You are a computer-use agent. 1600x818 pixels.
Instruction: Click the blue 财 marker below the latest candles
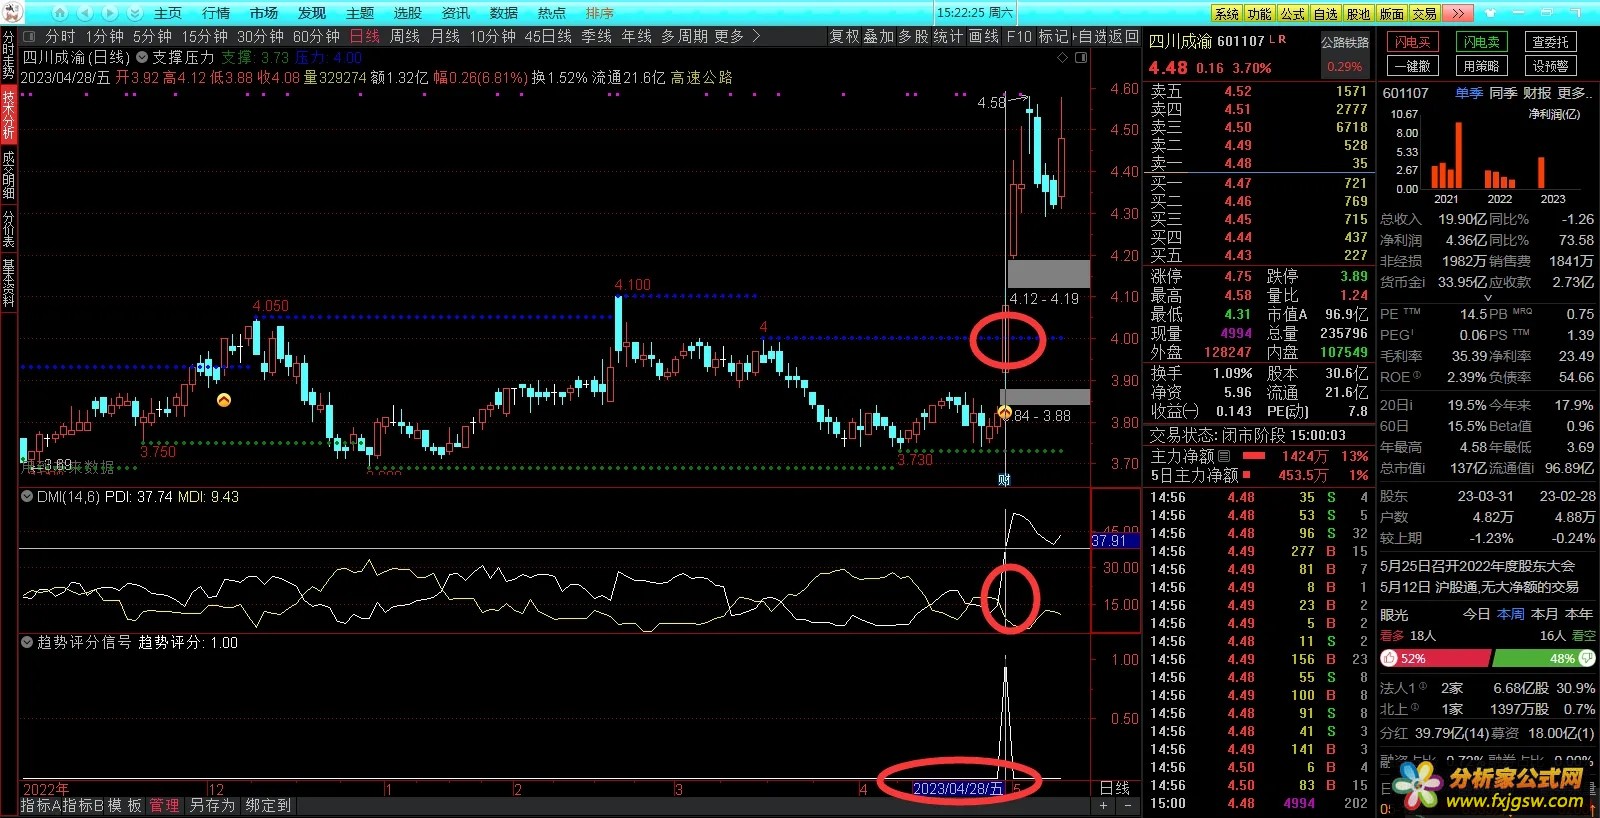pos(1004,479)
